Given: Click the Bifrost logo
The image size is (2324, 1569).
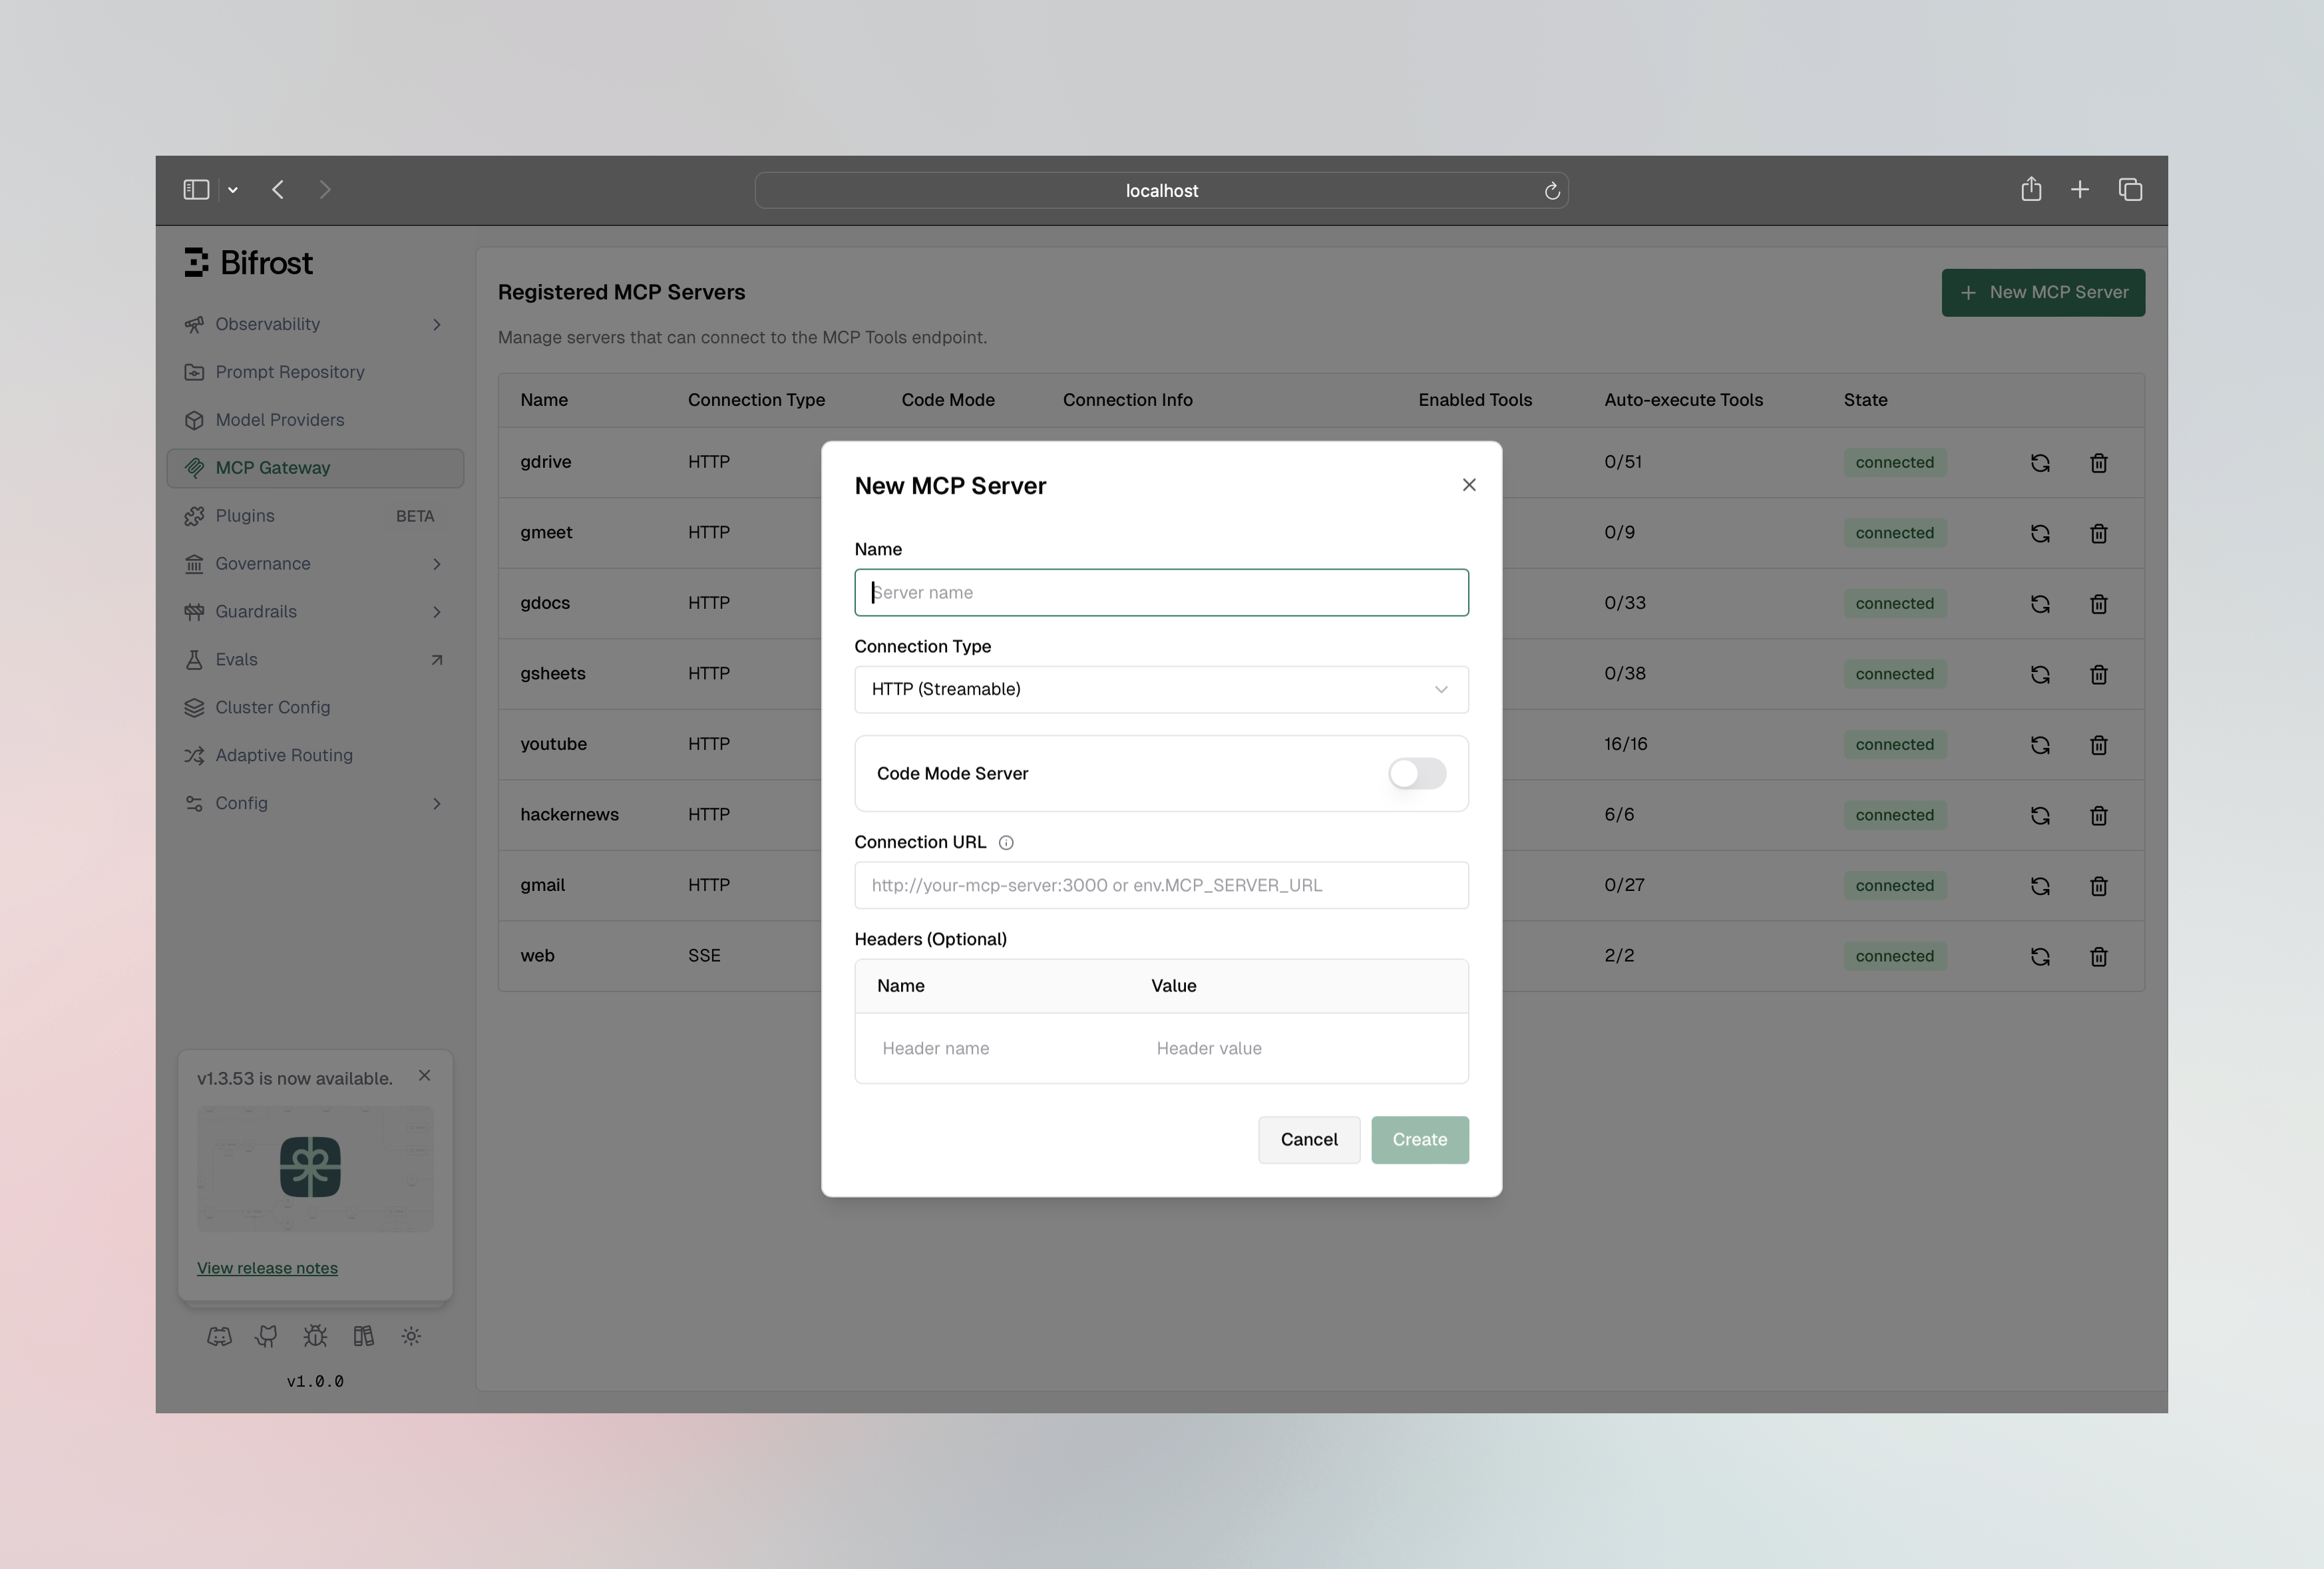Looking at the screenshot, I should pyautogui.click(x=249, y=262).
